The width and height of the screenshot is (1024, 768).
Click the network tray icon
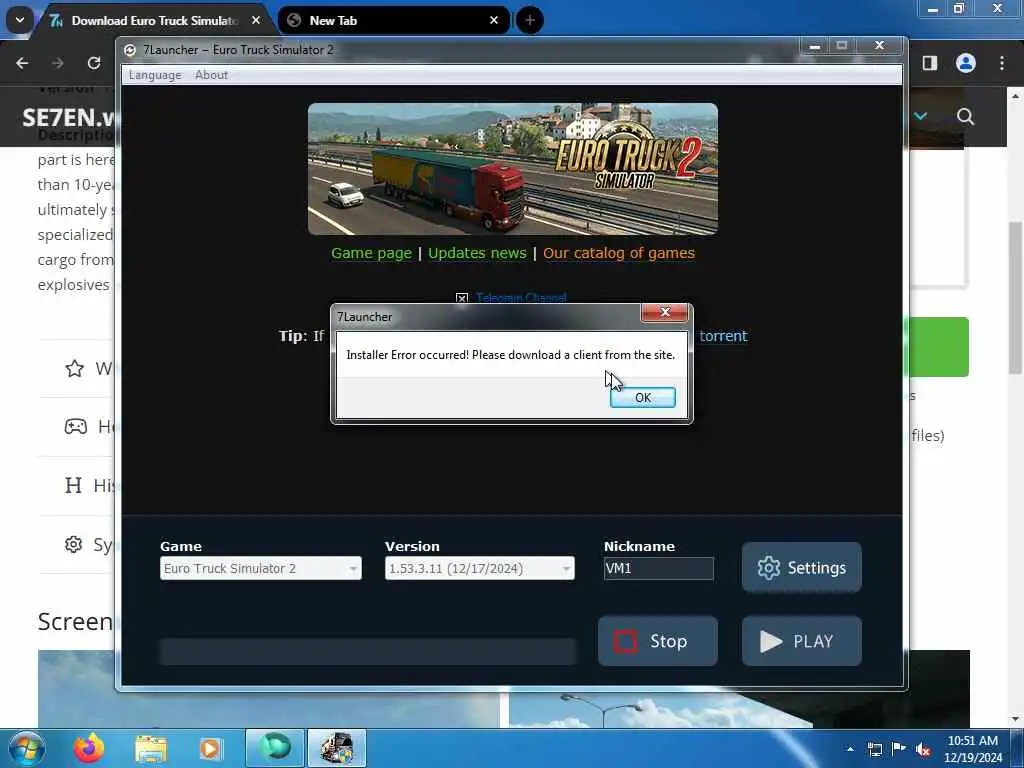[x=874, y=749]
